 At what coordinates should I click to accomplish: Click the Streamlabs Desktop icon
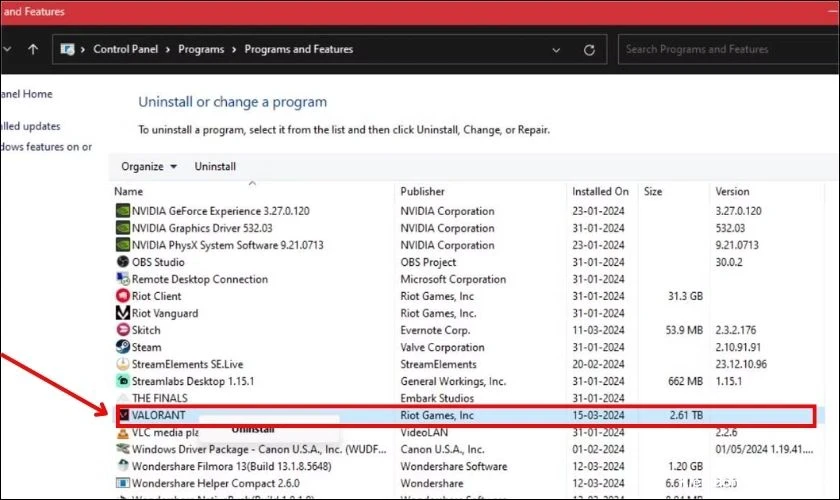[123, 381]
